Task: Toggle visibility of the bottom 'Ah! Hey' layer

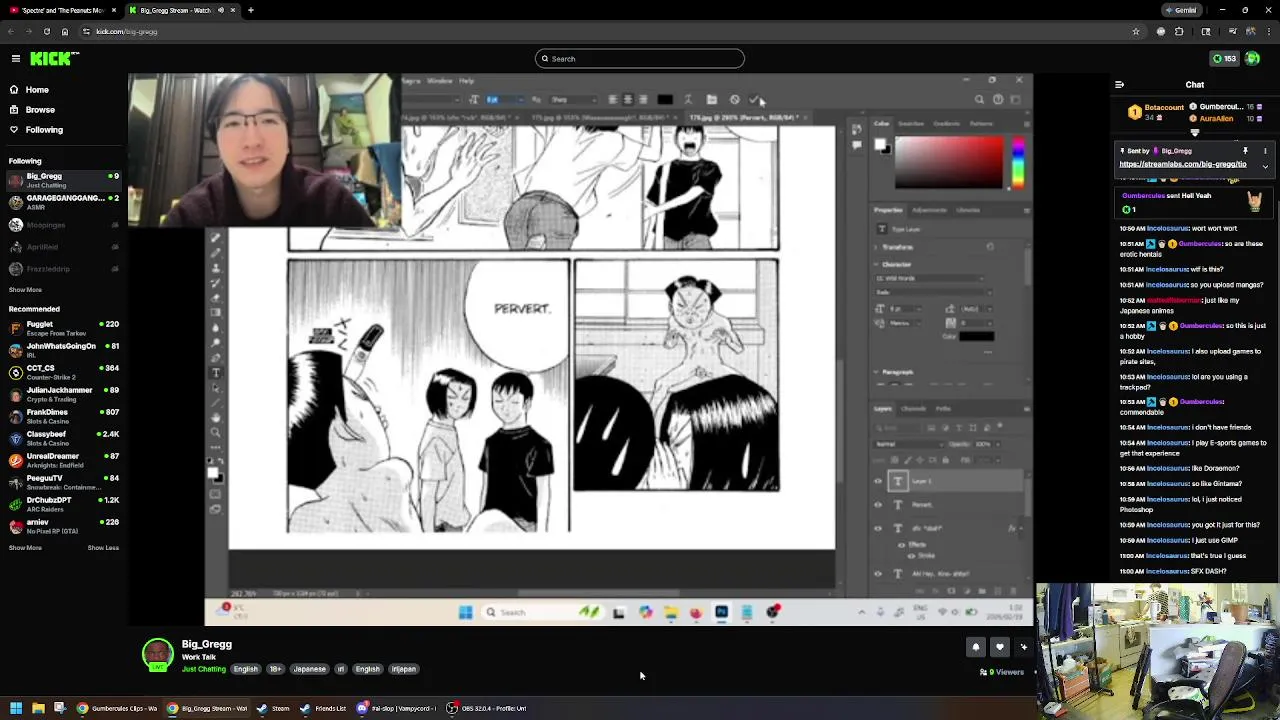Action: [x=878, y=574]
